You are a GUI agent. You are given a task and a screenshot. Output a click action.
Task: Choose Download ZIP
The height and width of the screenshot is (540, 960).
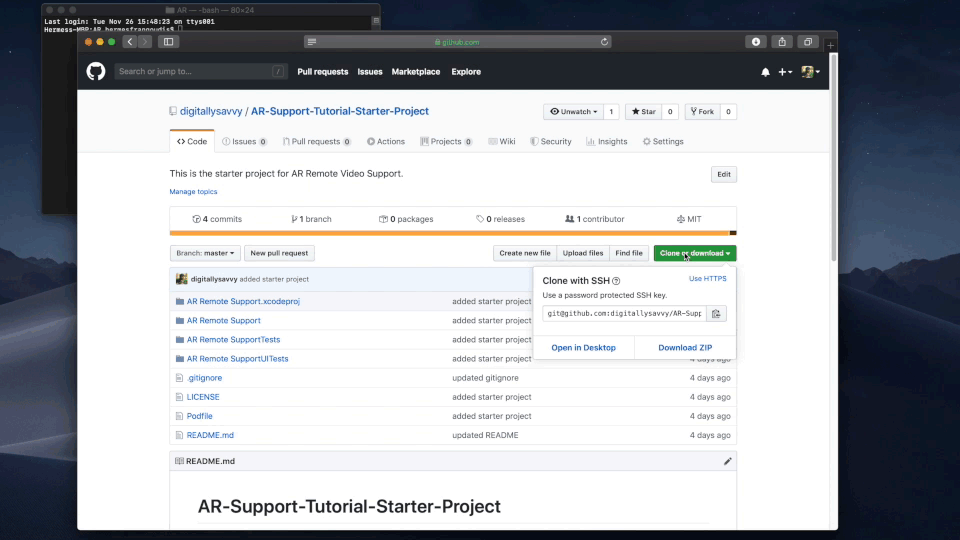tap(685, 348)
